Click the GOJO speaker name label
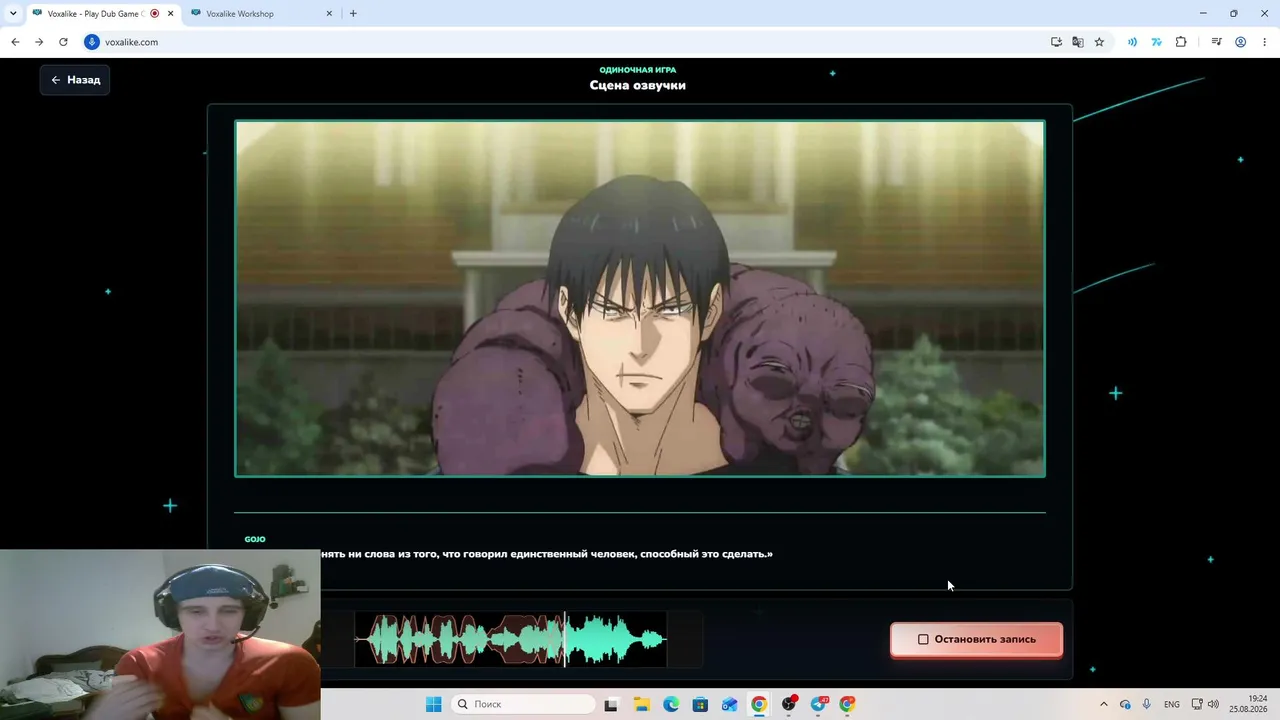1280x720 pixels. (255, 539)
